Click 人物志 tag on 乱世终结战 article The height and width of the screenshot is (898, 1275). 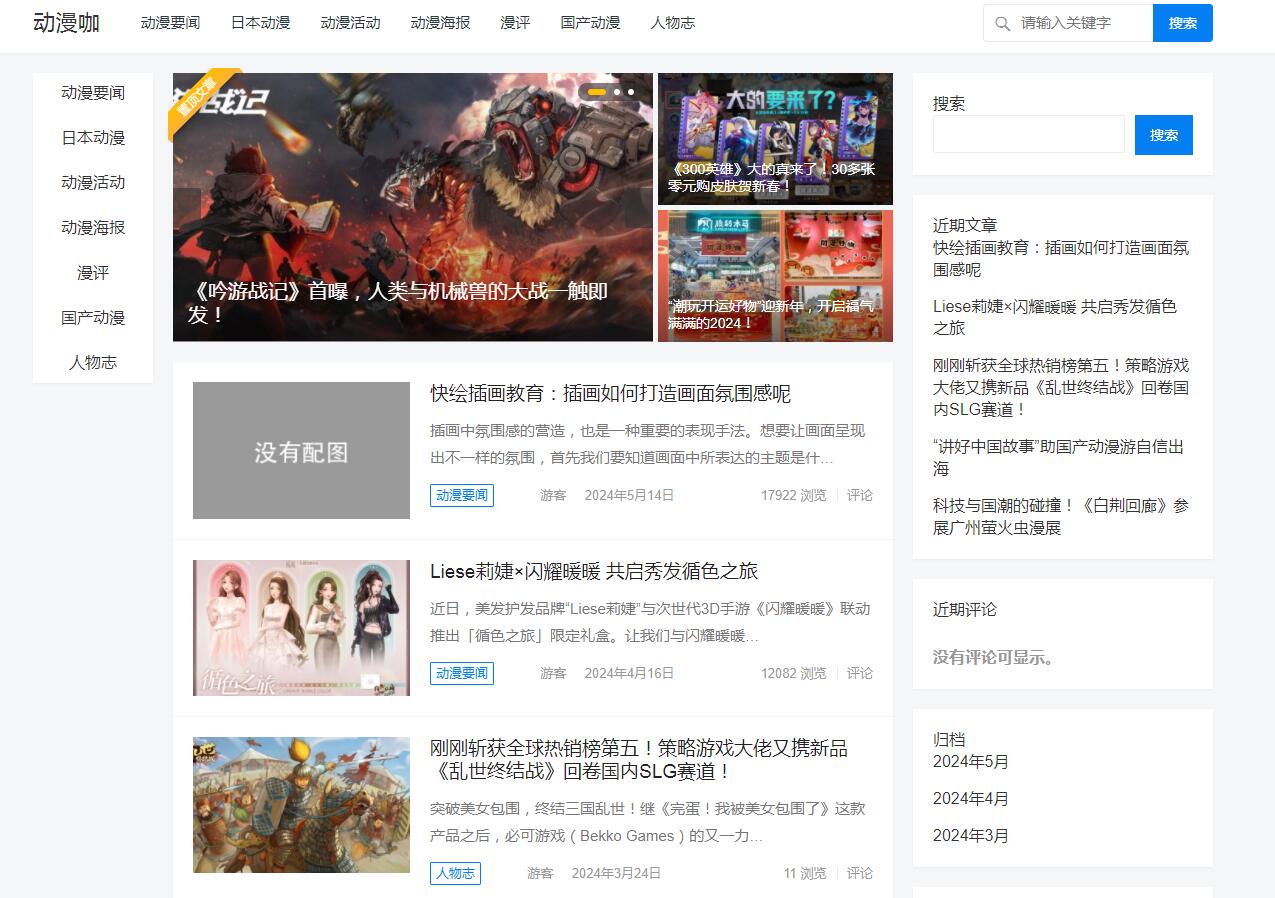point(455,873)
